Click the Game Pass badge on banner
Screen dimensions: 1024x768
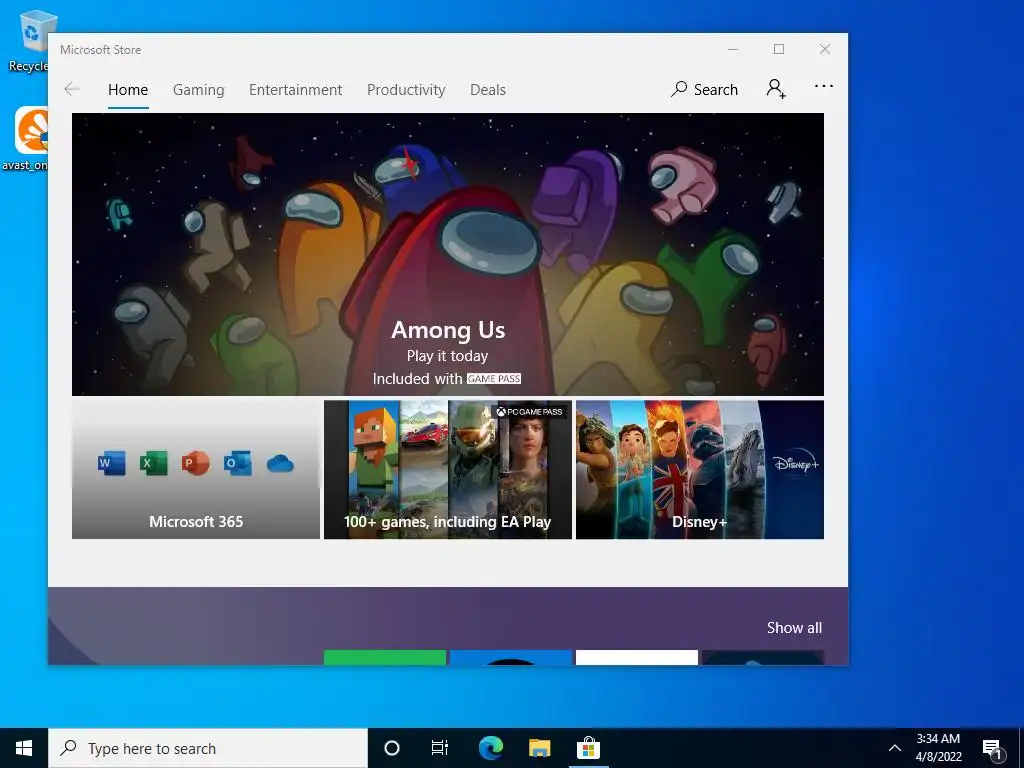pos(494,379)
